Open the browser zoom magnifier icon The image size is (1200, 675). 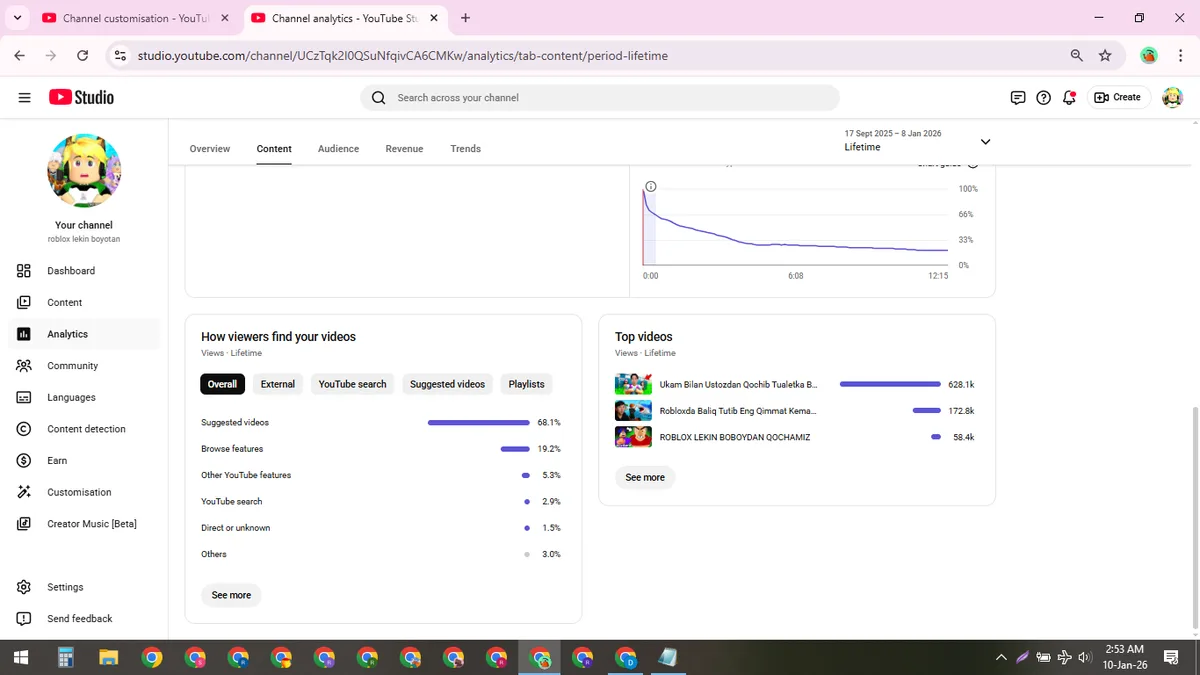pos(1077,56)
